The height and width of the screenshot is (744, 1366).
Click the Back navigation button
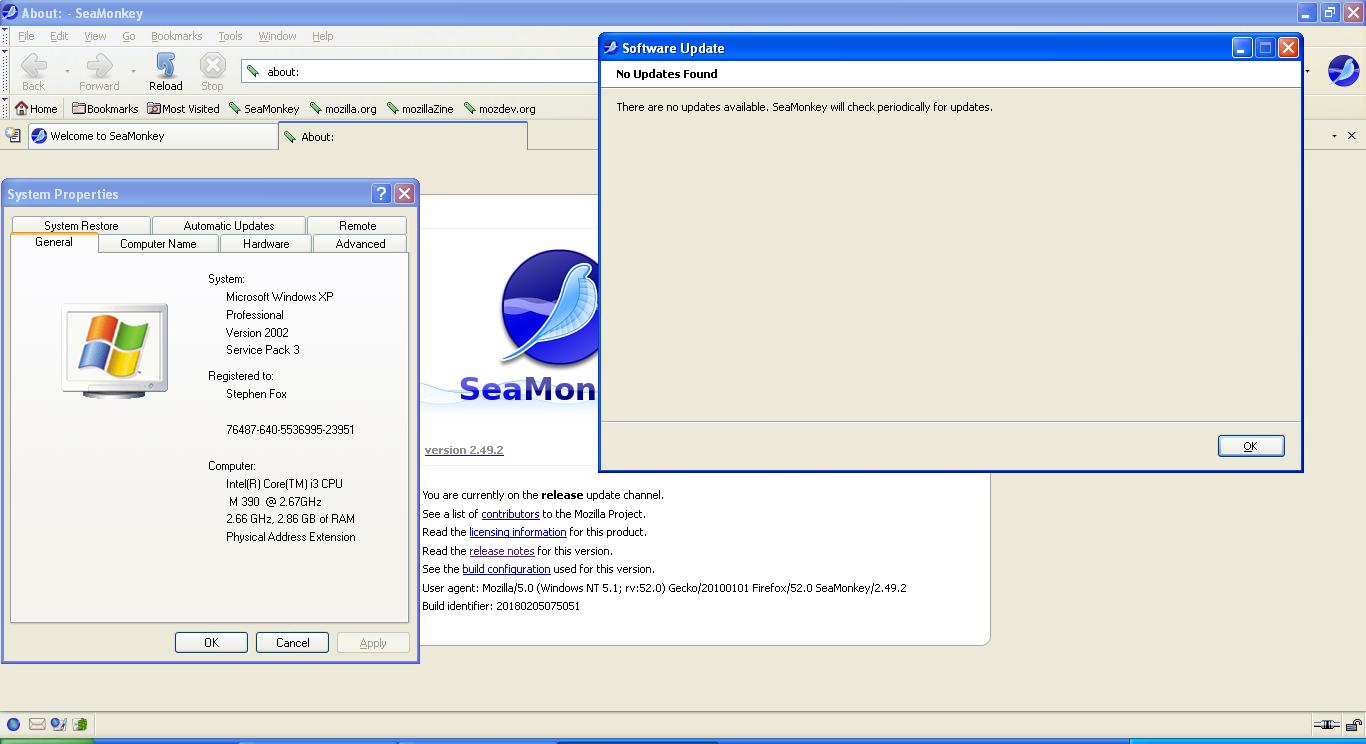click(x=34, y=71)
